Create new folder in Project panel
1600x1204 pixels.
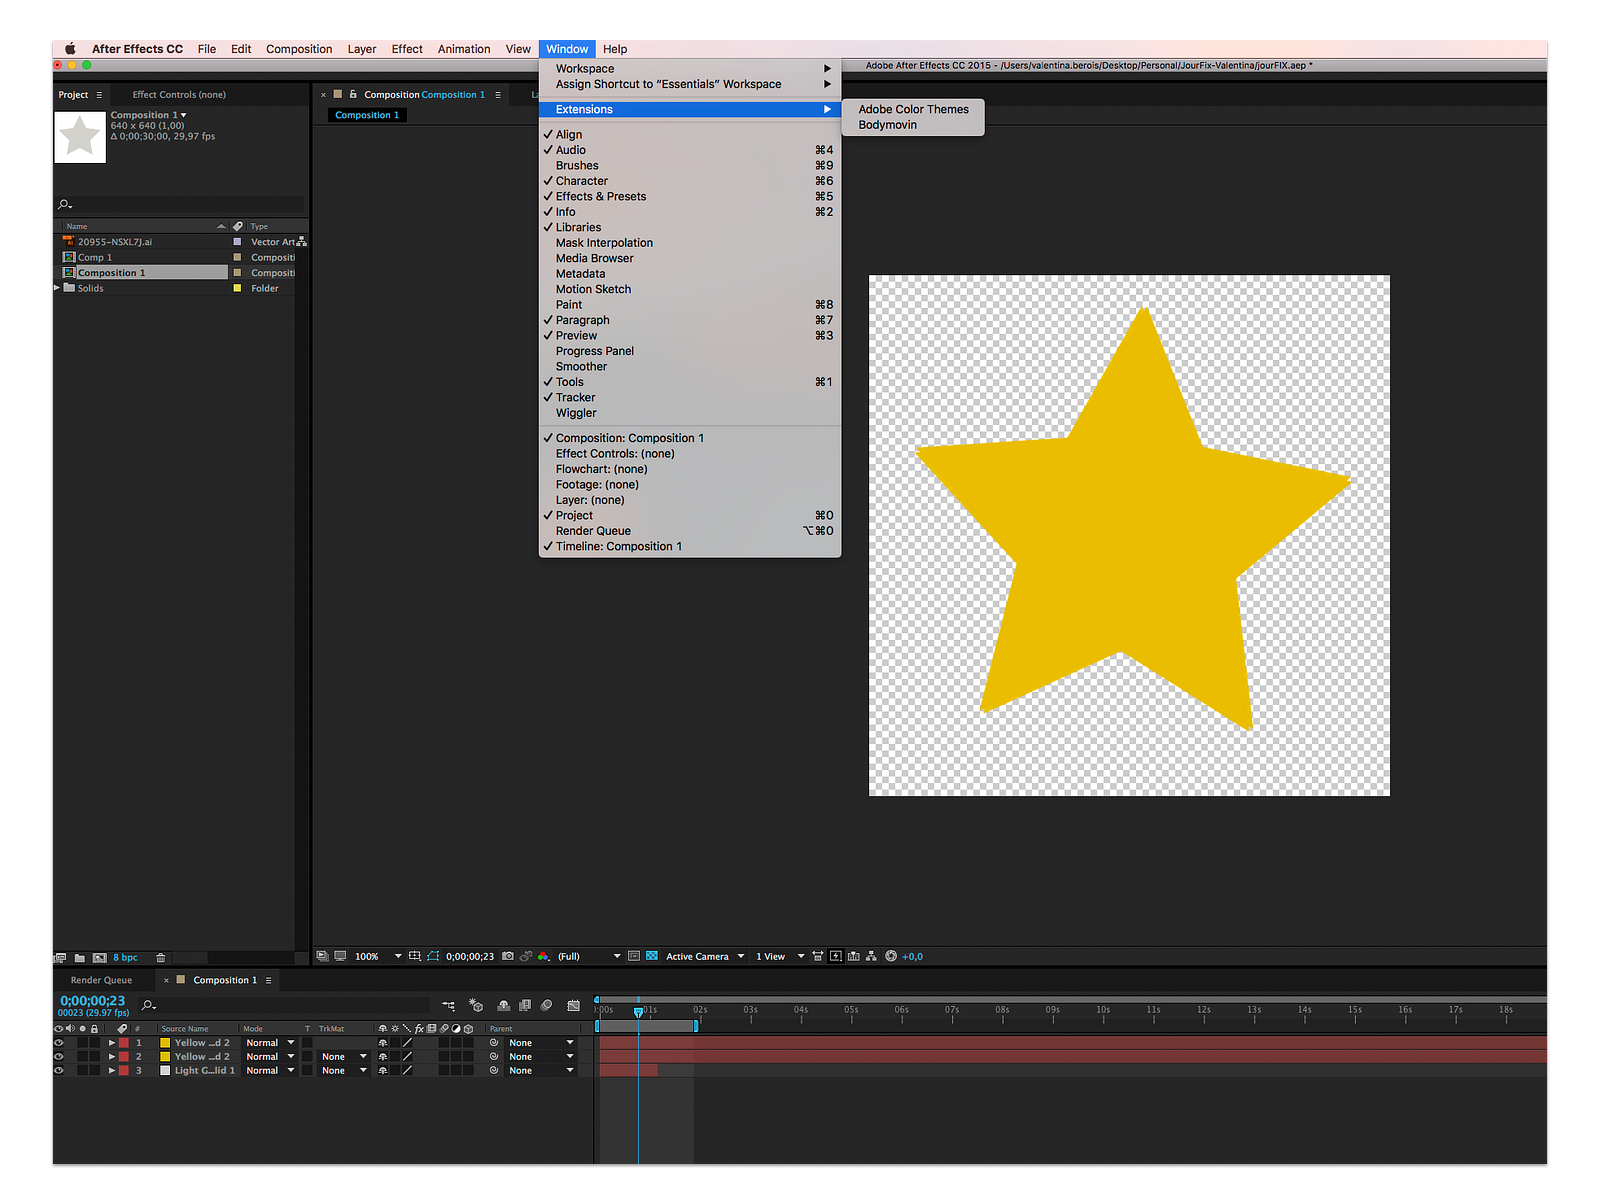[80, 958]
